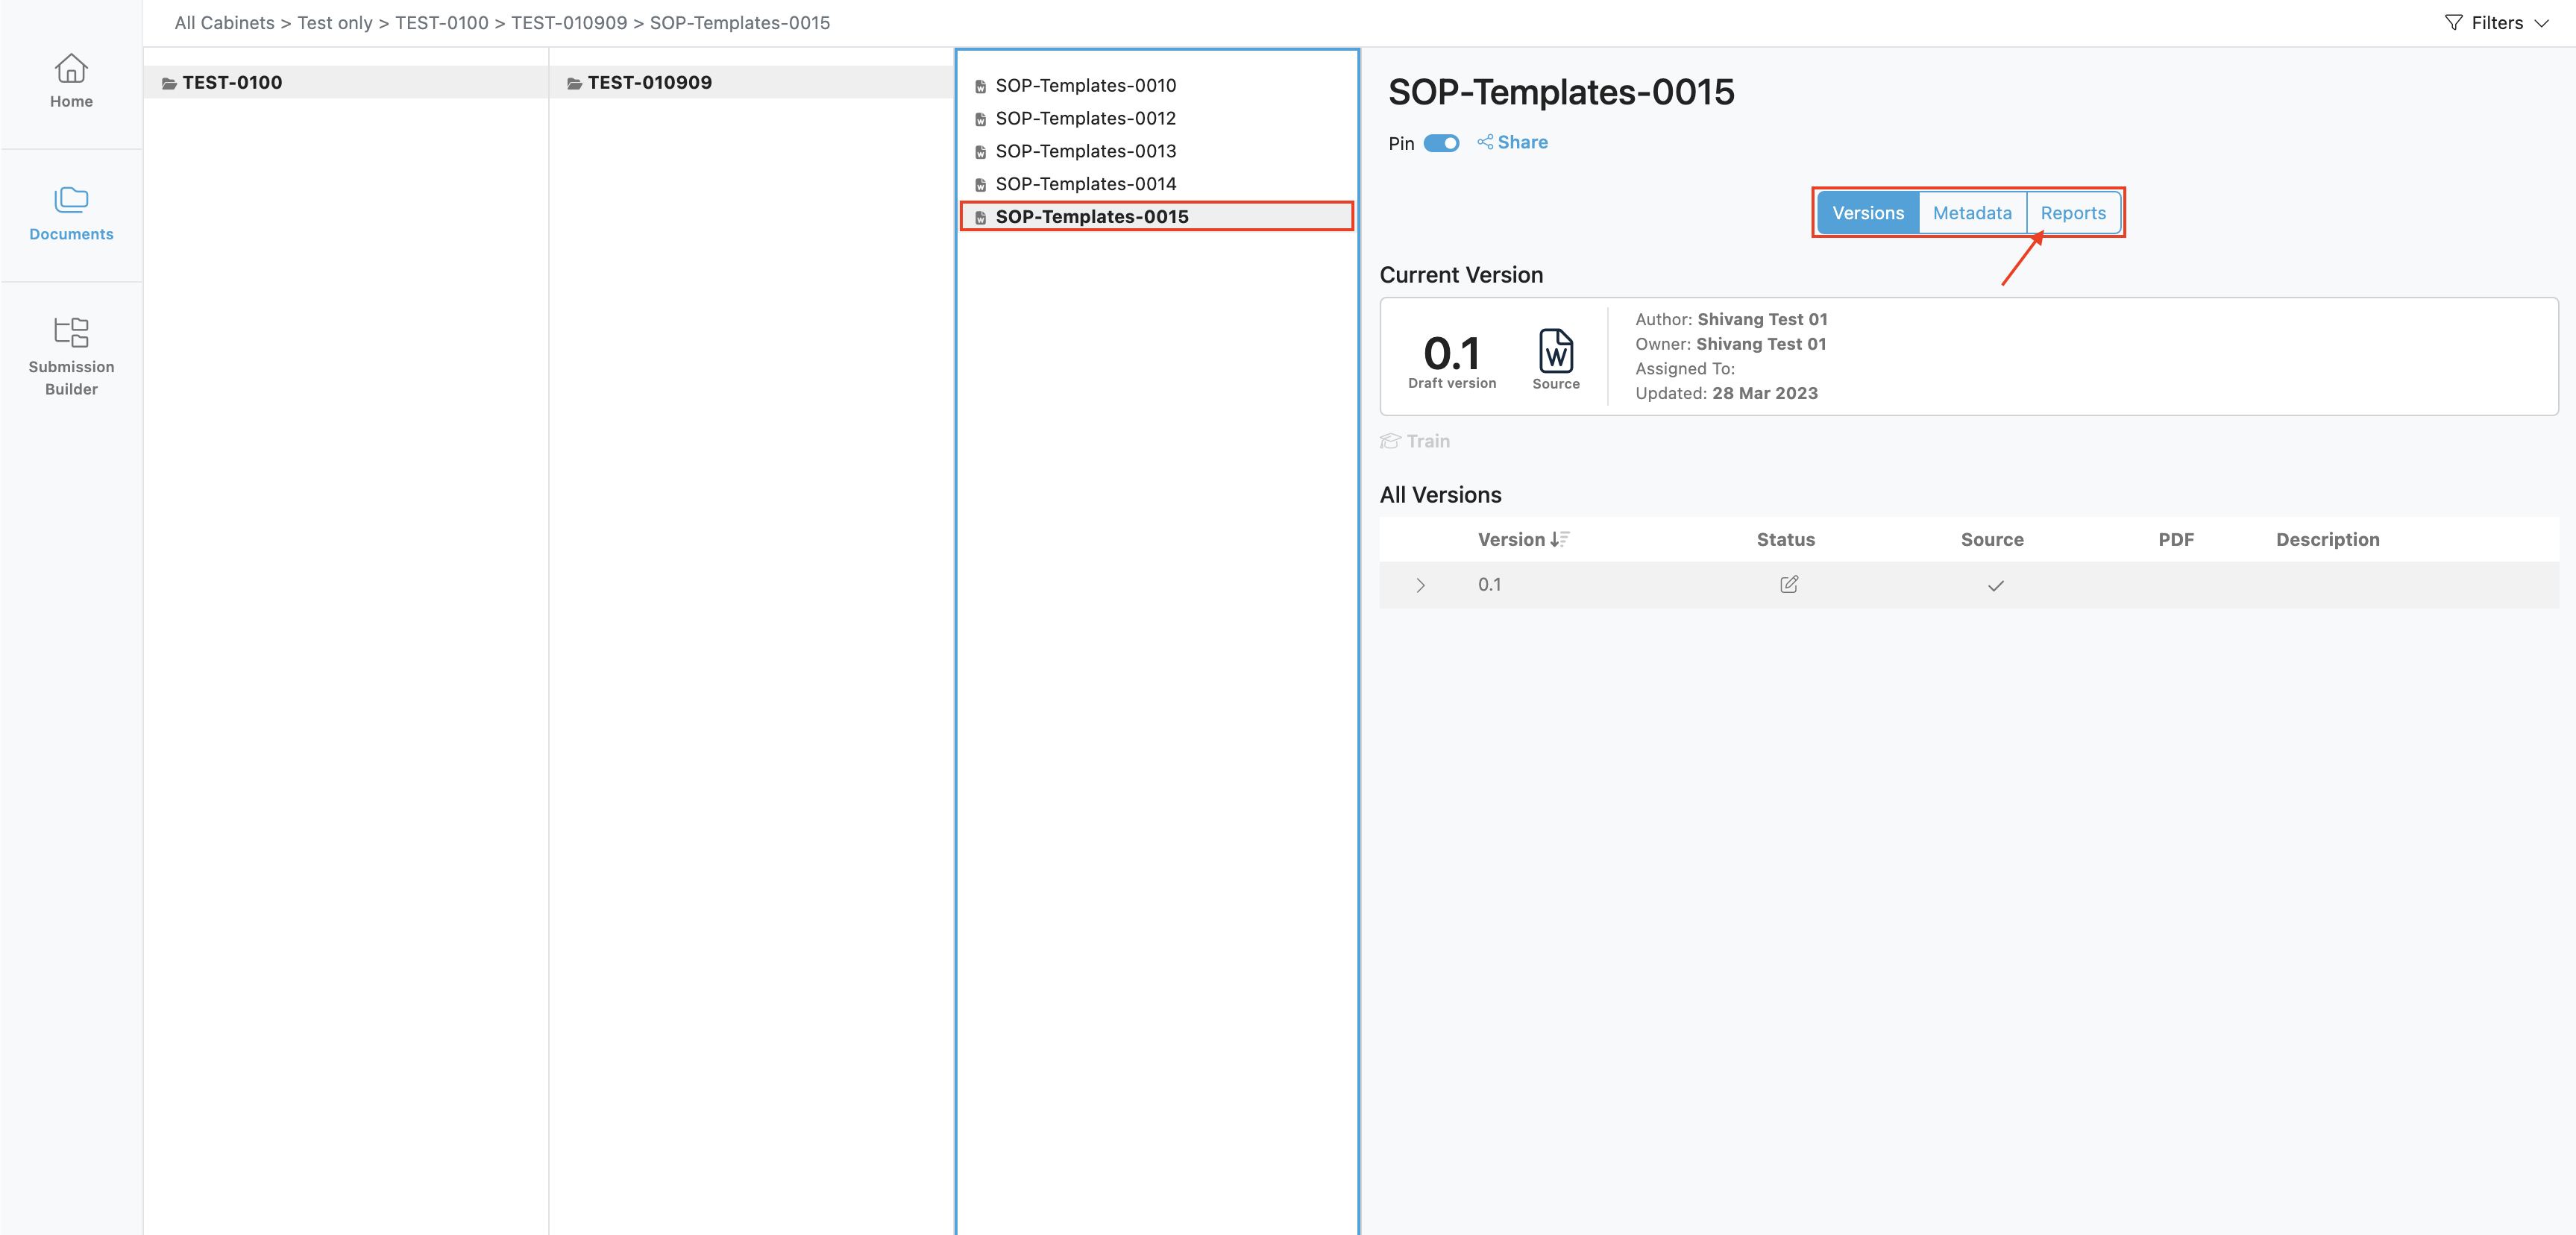The image size is (2576, 1235).
Task: Open the Reports tab
Action: (2073, 212)
